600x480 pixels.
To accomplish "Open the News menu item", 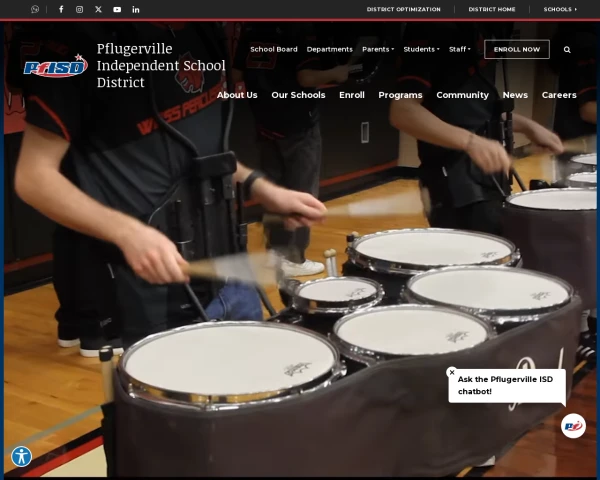I will (x=515, y=95).
